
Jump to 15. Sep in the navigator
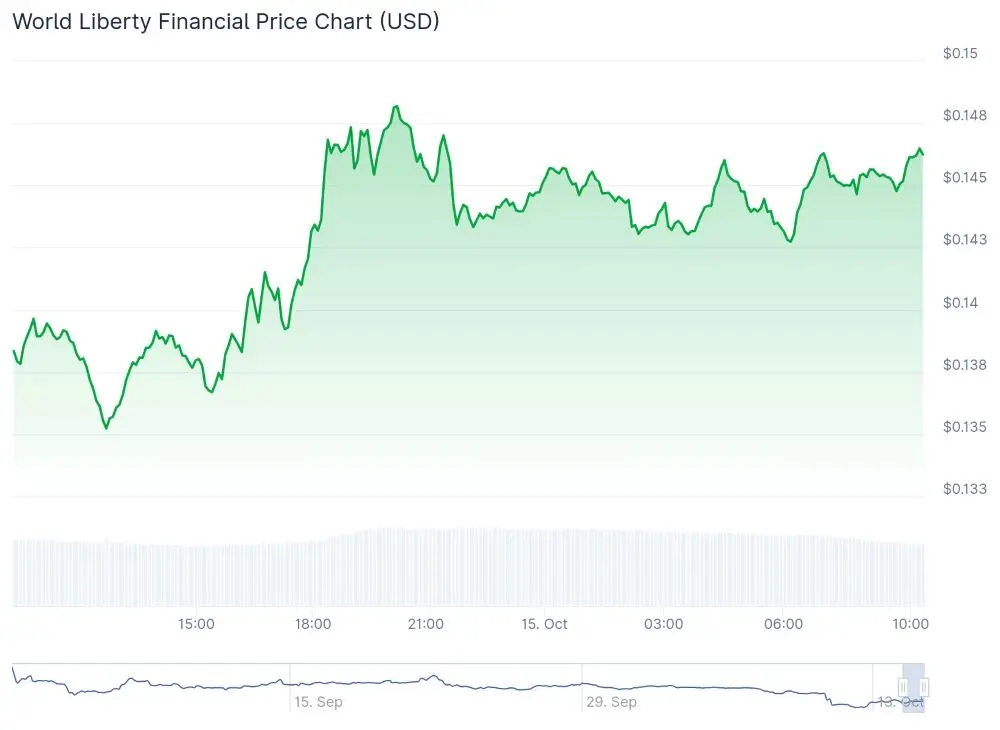pyautogui.click(x=318, y=702)
